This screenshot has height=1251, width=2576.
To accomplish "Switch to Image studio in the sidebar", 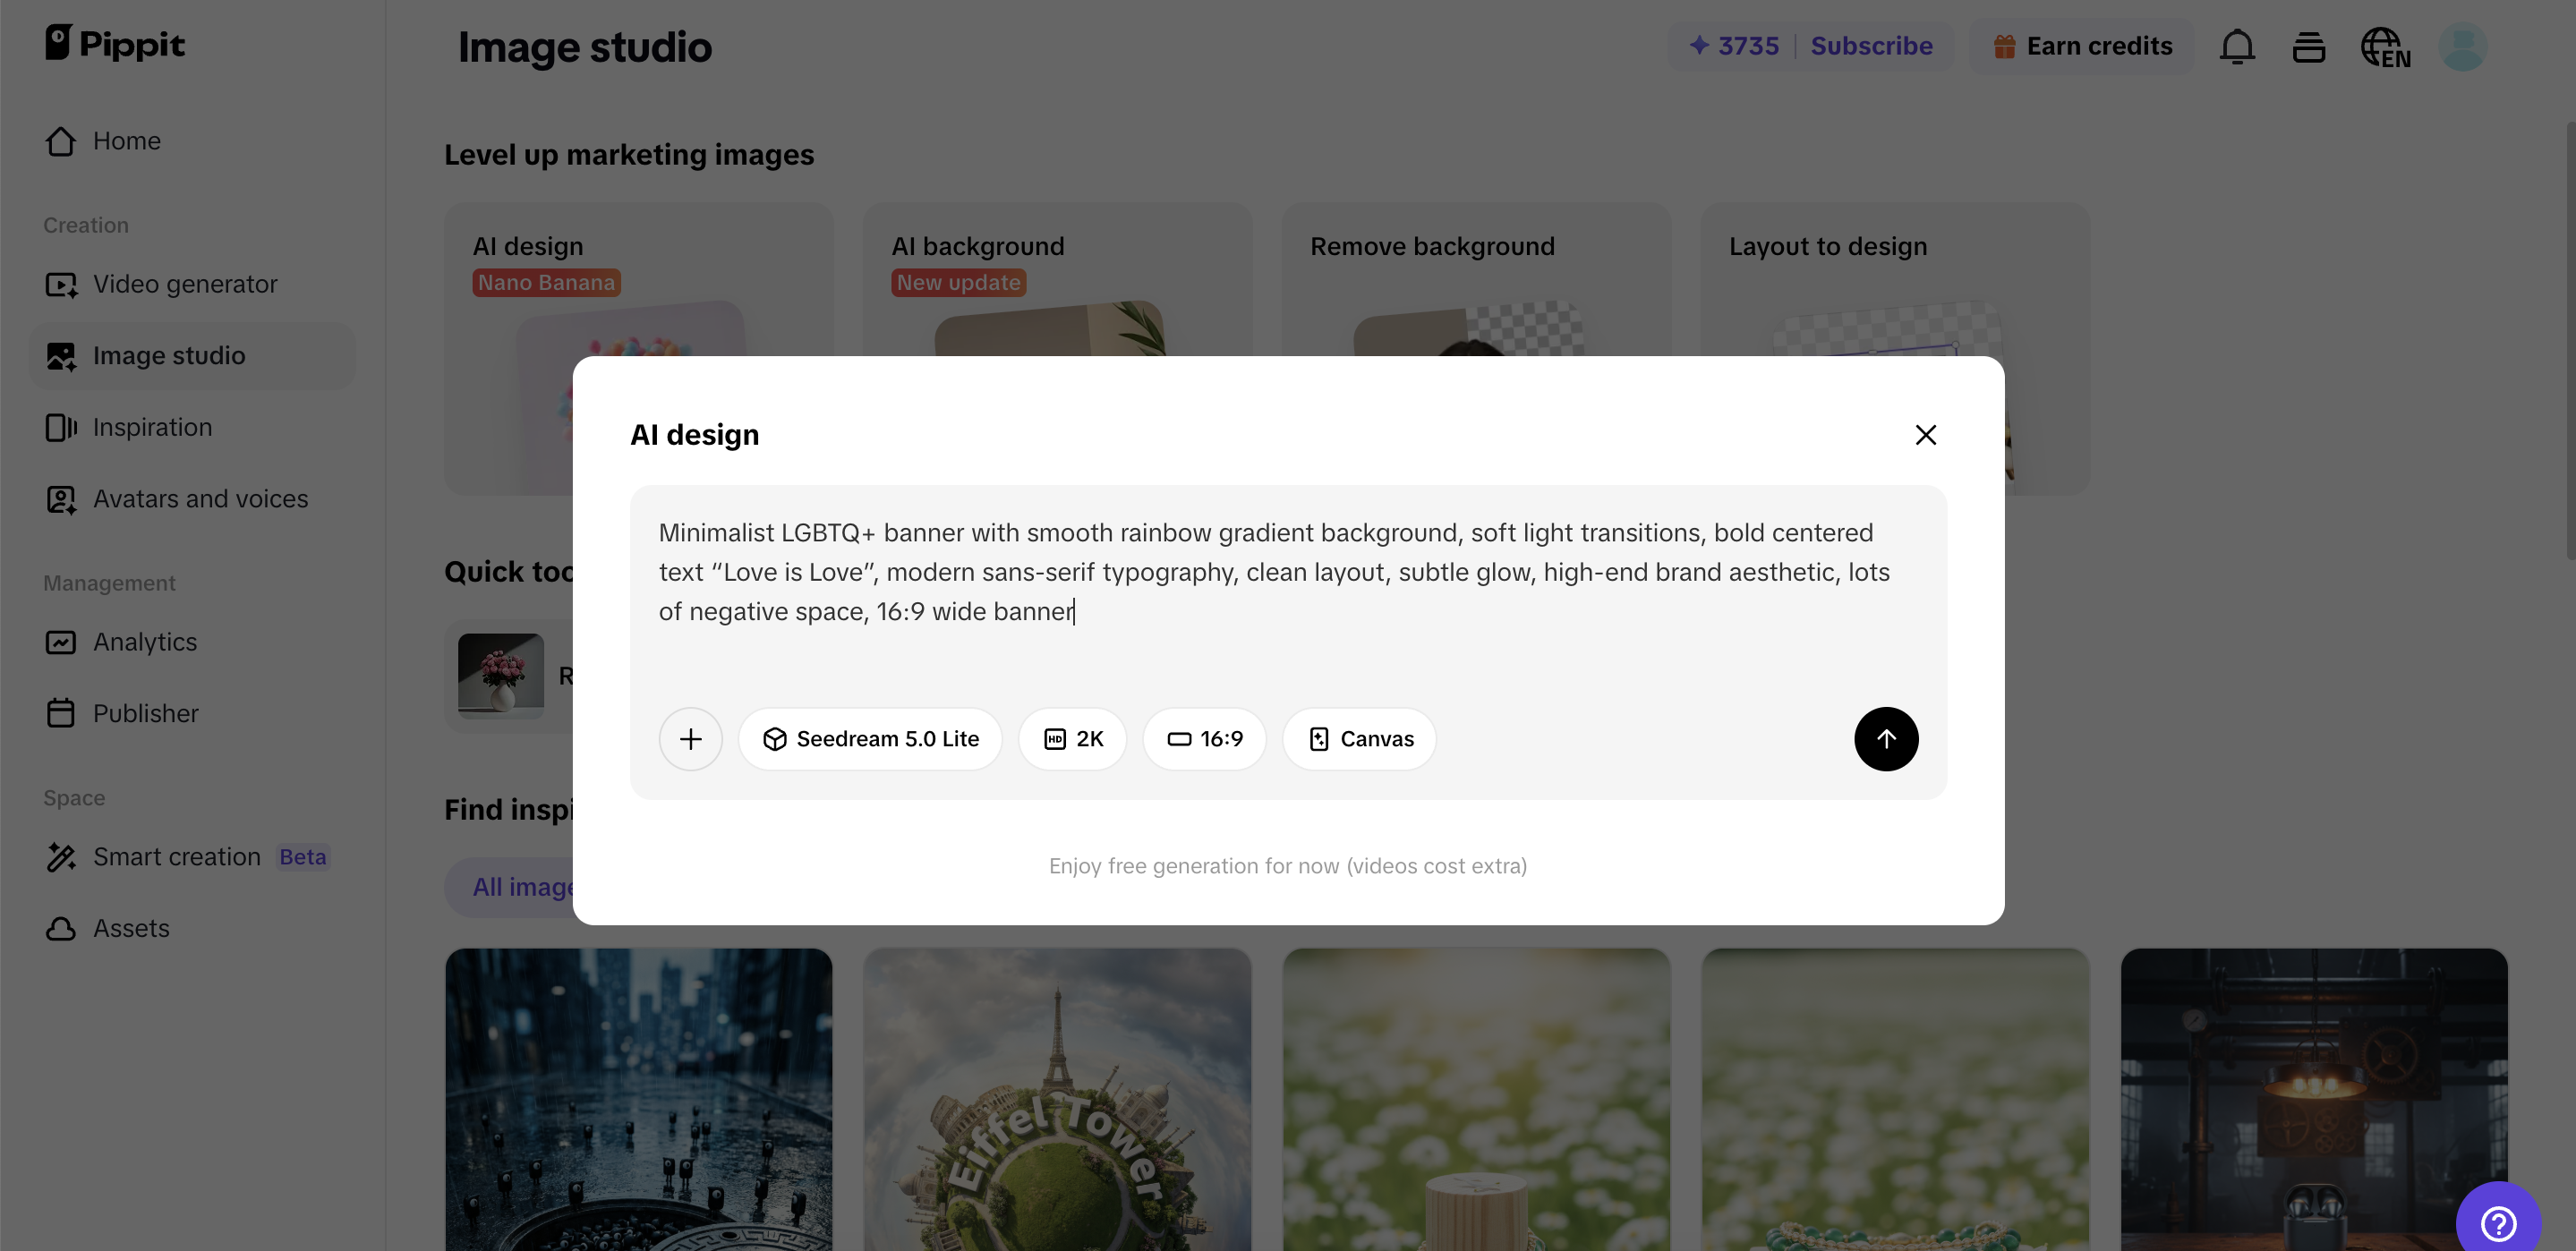I will click(168, 355).
